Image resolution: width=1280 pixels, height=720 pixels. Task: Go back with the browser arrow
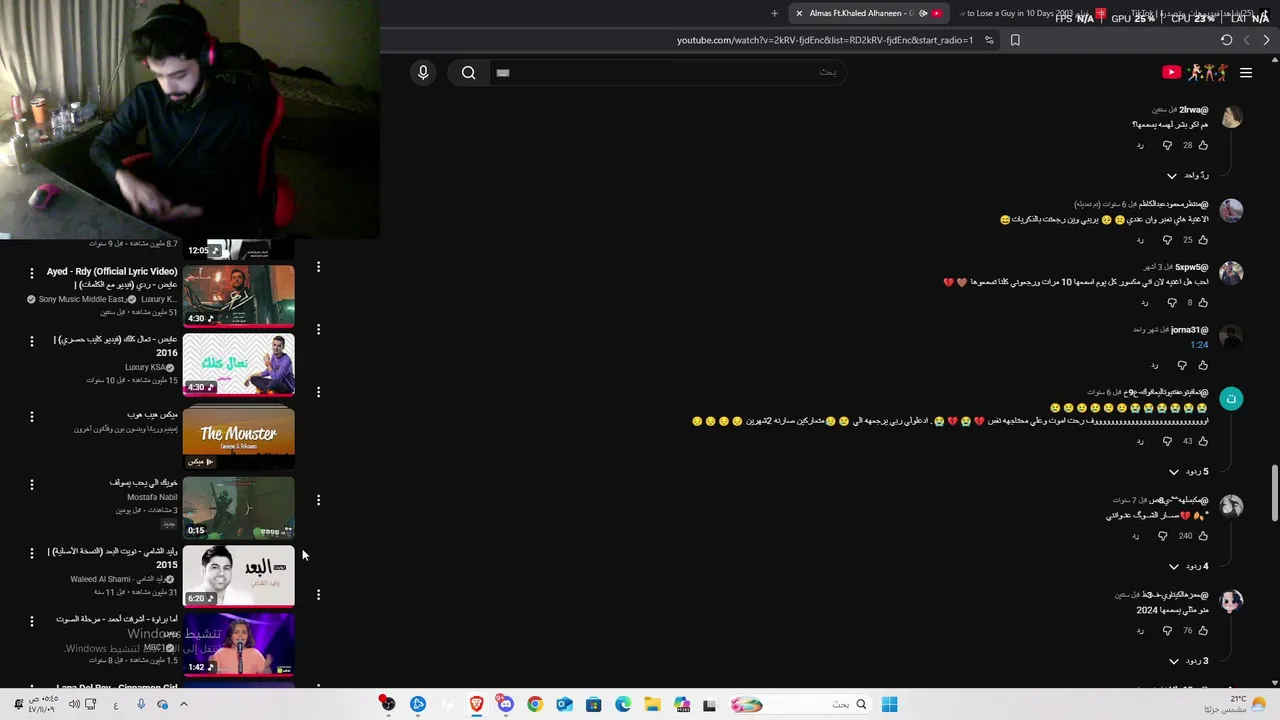[1266, 40]
